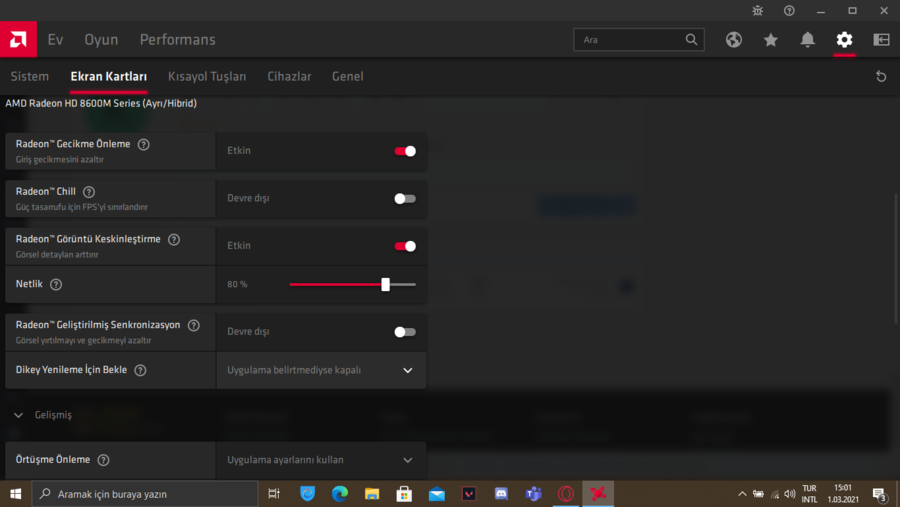Viewport: 900px width, 507px height.
Task: Turn on Radeon Geliştirilmiş Senkronizasyon
Action: [405, 332]
